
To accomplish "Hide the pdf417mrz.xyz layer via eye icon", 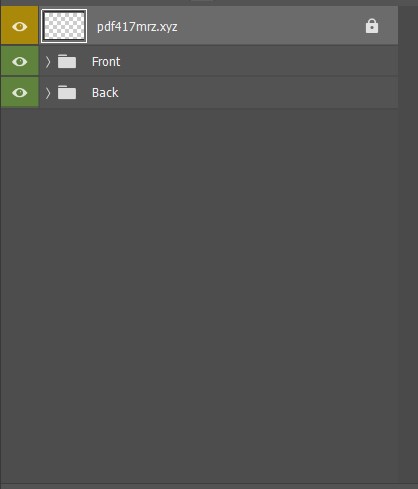I will click(x=19, y=26).
